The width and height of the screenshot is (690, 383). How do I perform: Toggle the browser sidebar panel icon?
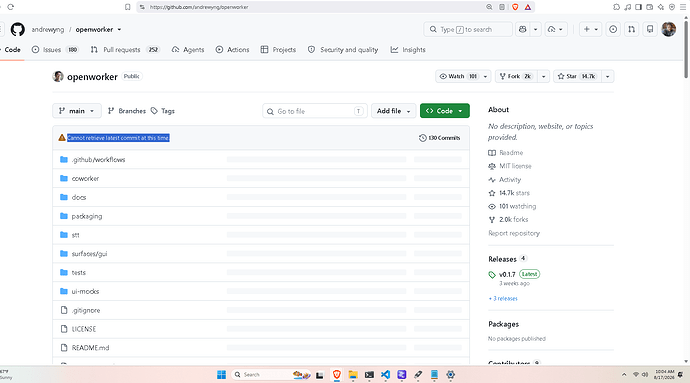click(x=639, y=7)
